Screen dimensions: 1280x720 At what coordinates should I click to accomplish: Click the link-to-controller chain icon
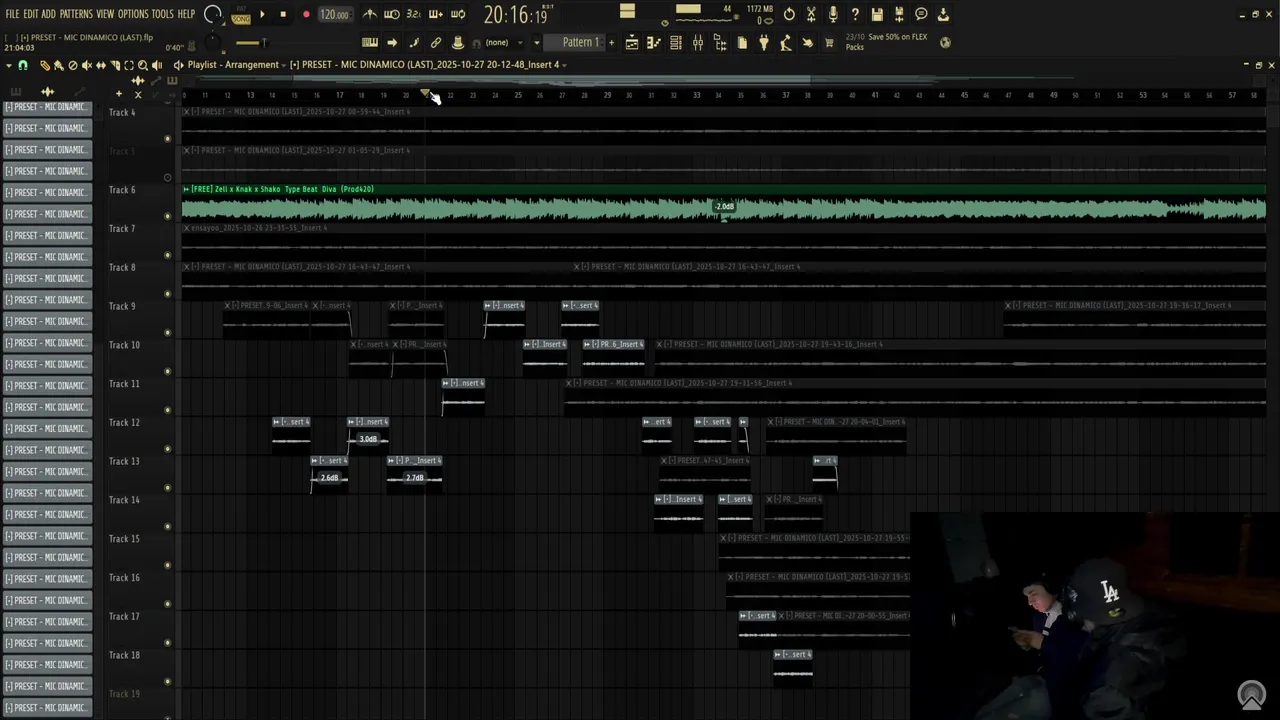[436, 43]
